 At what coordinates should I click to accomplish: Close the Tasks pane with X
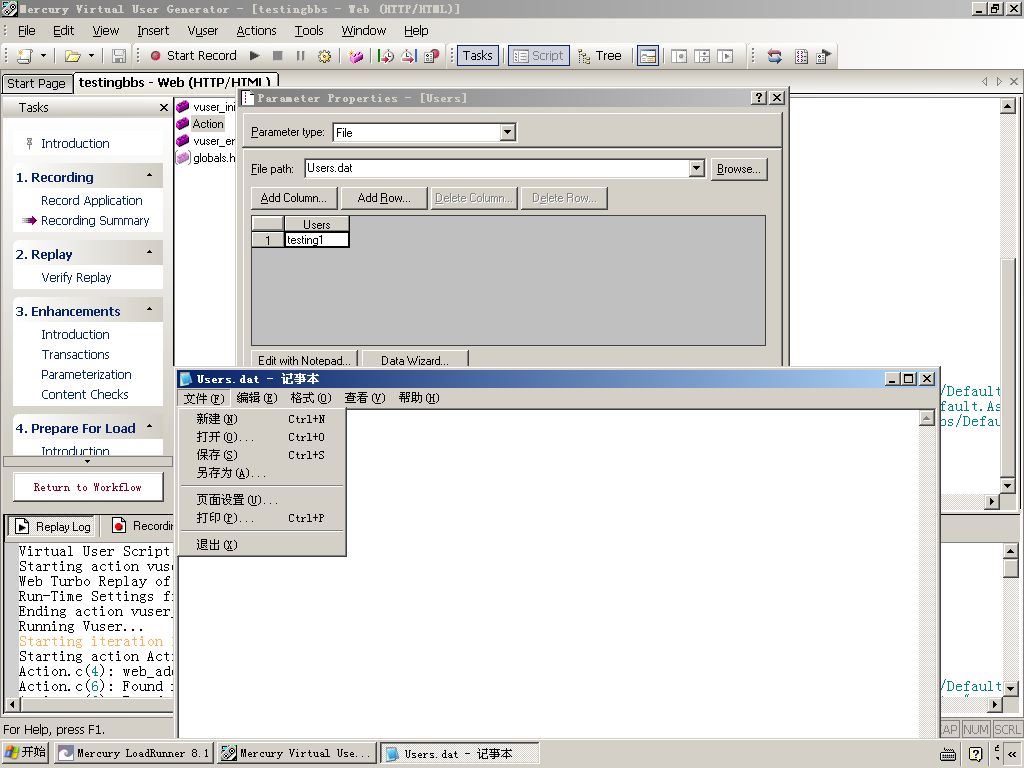point(164,108)
